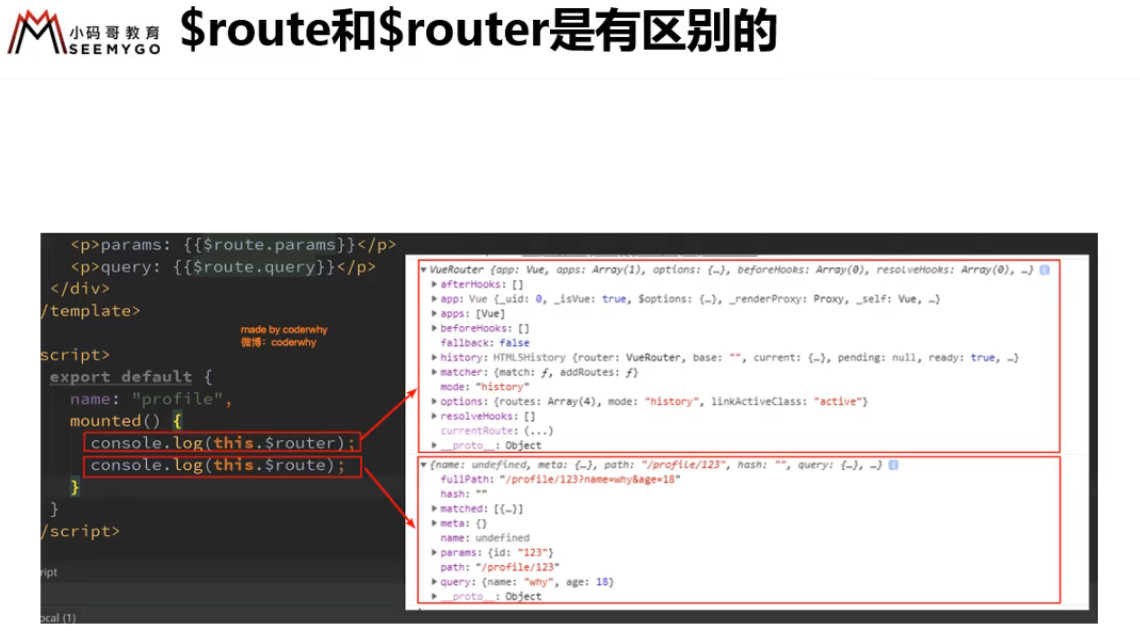Image resolution: width=1140 pixels, height=631 pixels.
Task: Click the coderwhy watermark text
Action: [284, 336]
